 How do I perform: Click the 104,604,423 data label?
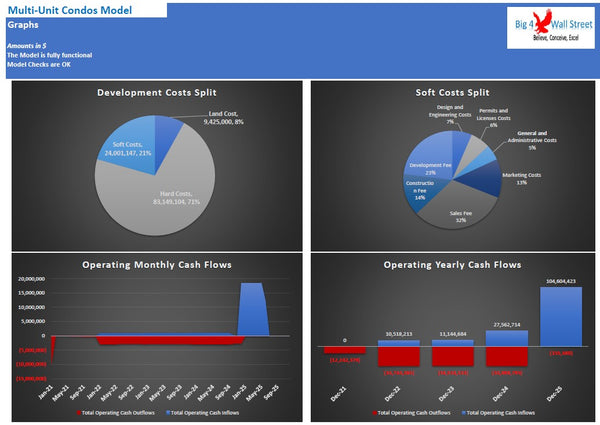coord(561,282)
